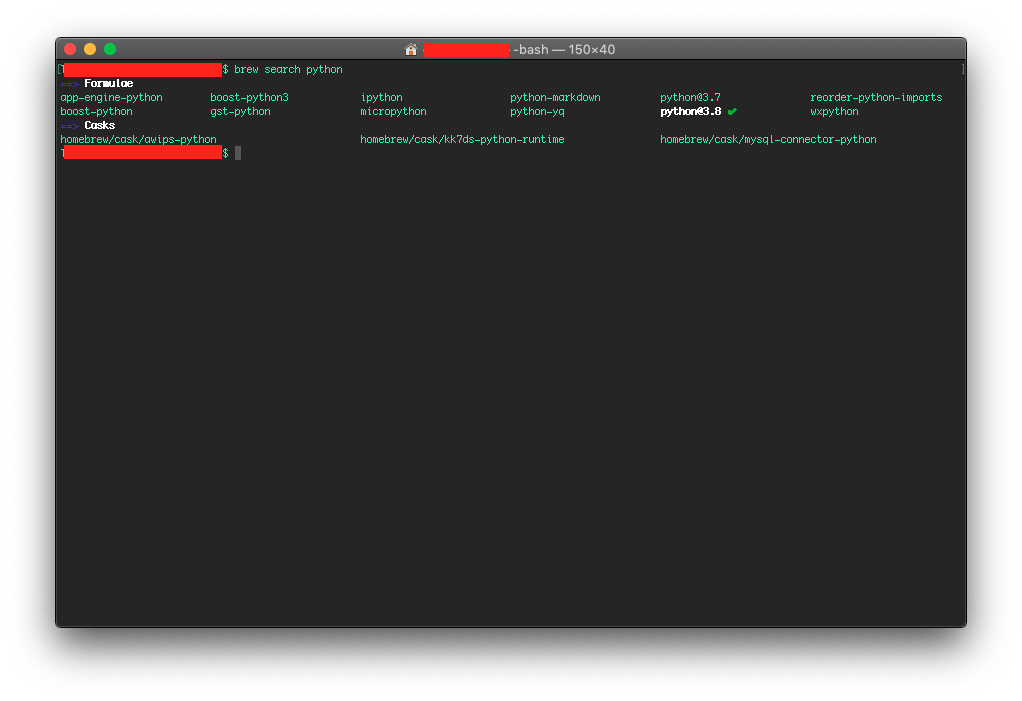Select the app-engine-python formula text

(111, 98)
